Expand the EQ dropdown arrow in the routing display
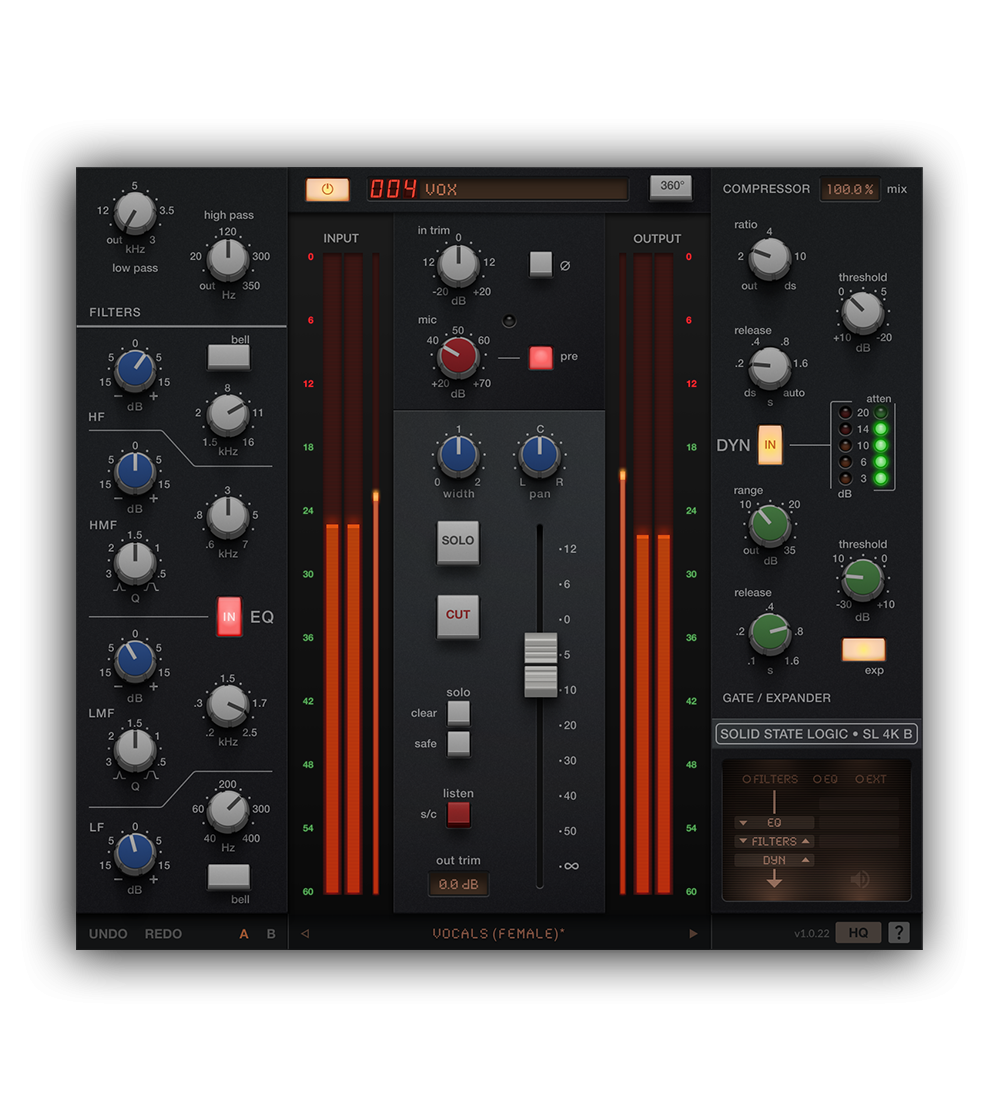Screen dimensions: 1000x1102 coord(743,823)
